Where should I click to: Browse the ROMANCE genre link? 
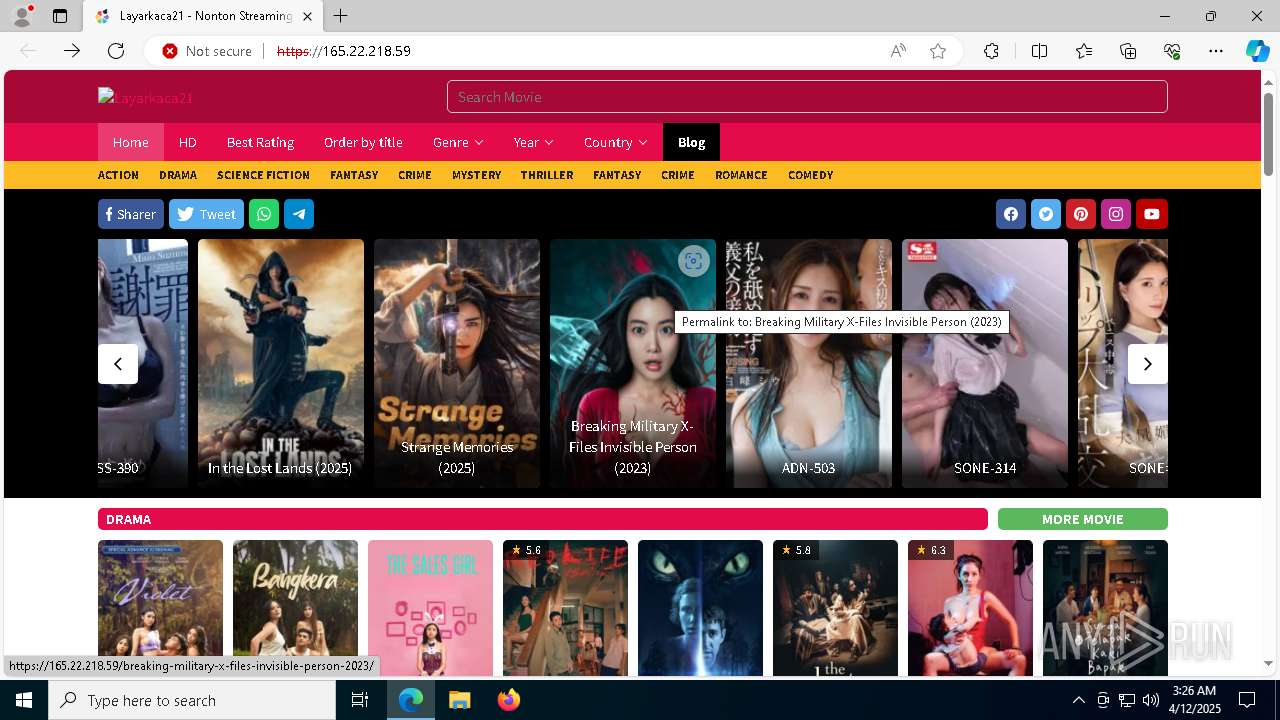741,175
